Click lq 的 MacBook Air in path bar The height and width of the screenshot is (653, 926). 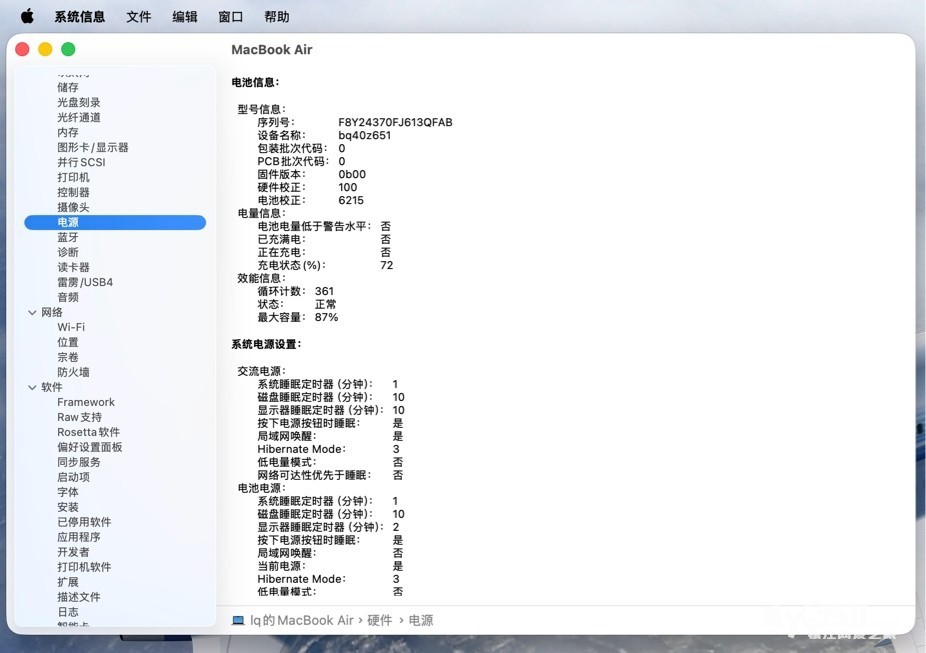tap(301, 620)
